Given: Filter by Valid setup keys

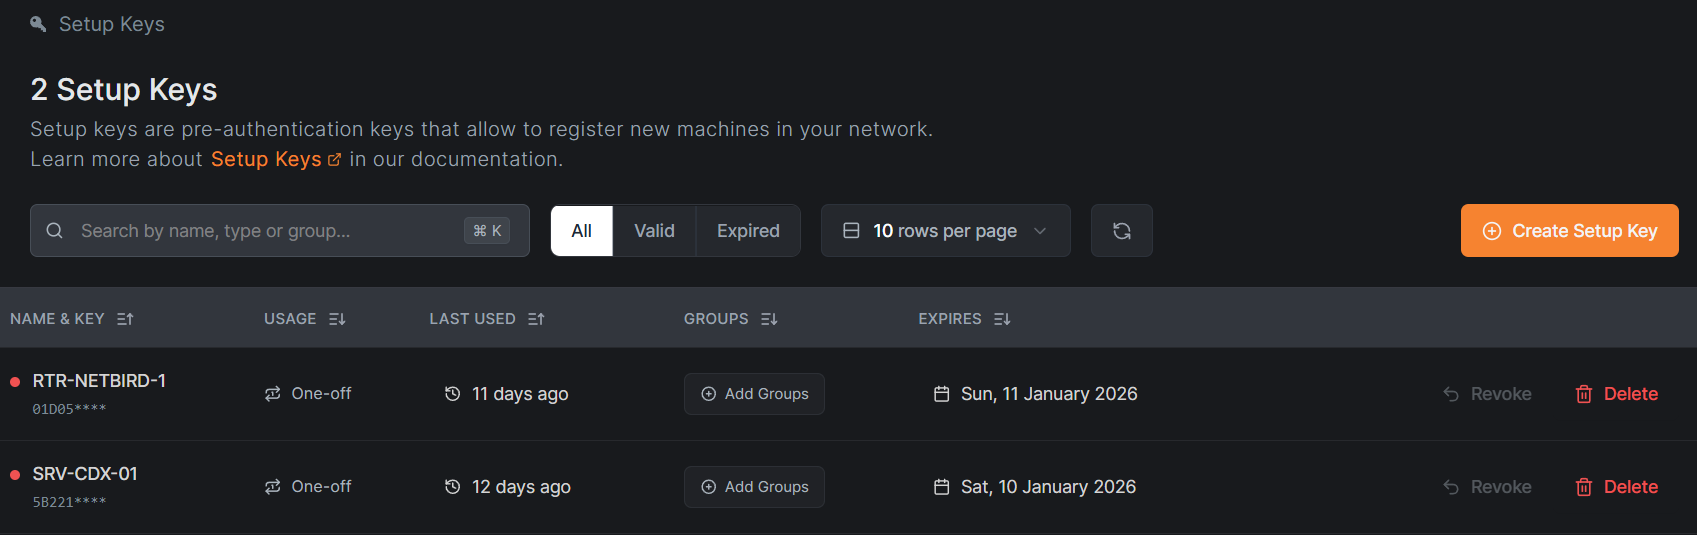Looking at the screenshot, I should (654, 231).
